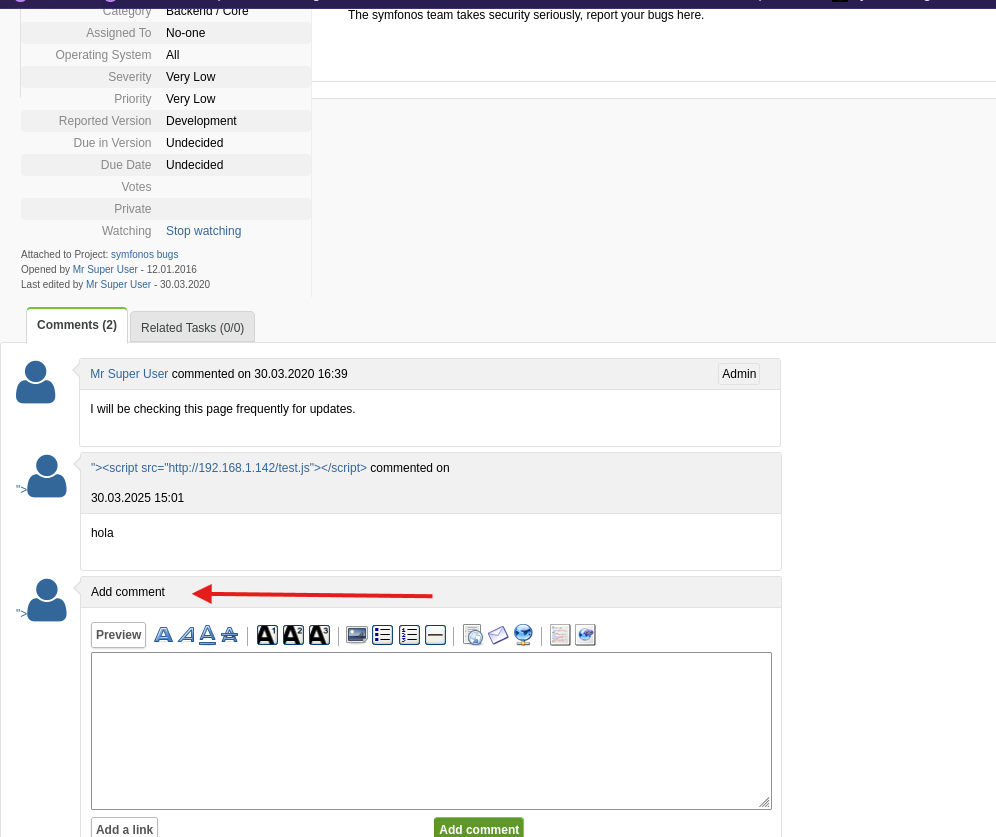
Task: Click the 'Severity' field label
Action: click(130, 77)
